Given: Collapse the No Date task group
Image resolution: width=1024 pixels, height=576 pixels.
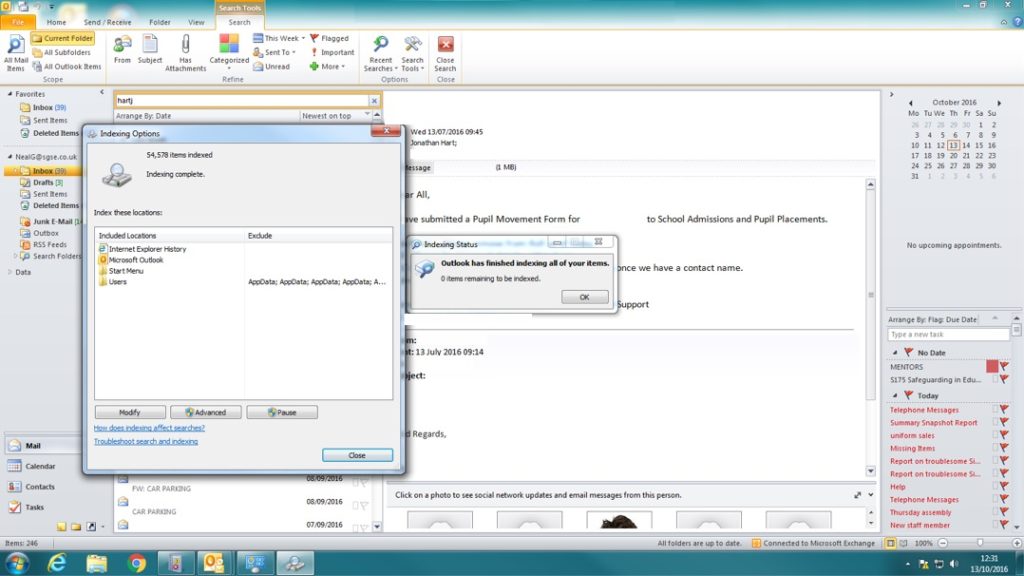Looking at the screenshot, I should click(x=895, y=353).
